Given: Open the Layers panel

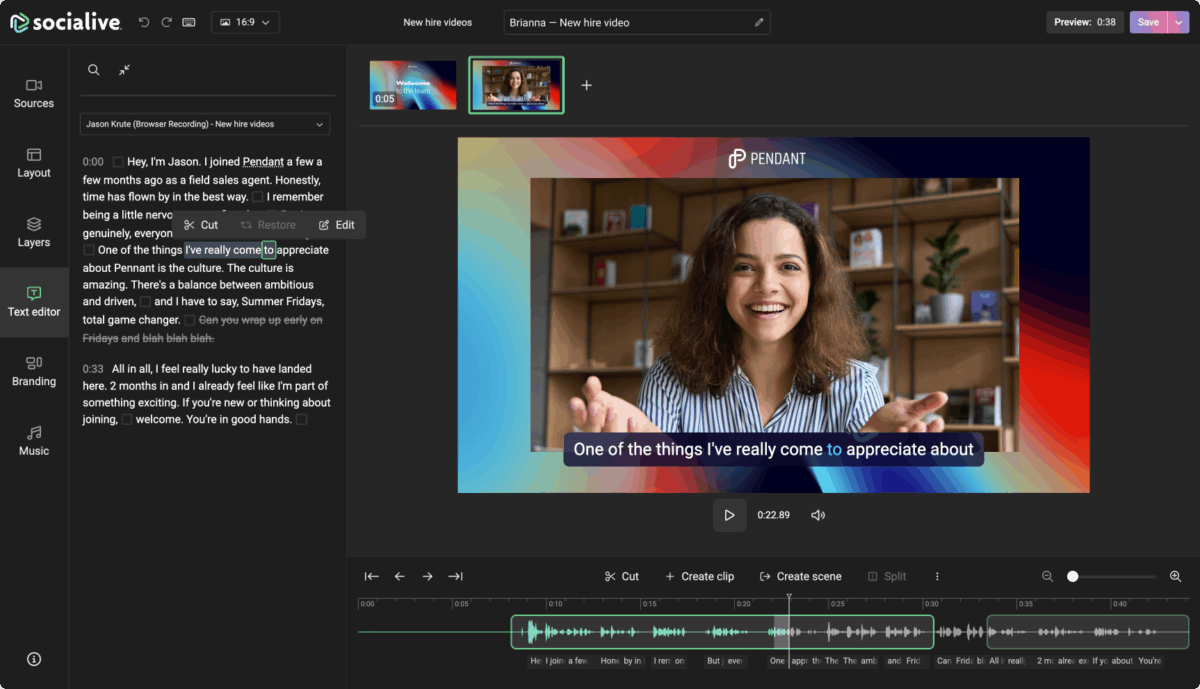Looking at the screenshot, I should click(x=34, y=232).
